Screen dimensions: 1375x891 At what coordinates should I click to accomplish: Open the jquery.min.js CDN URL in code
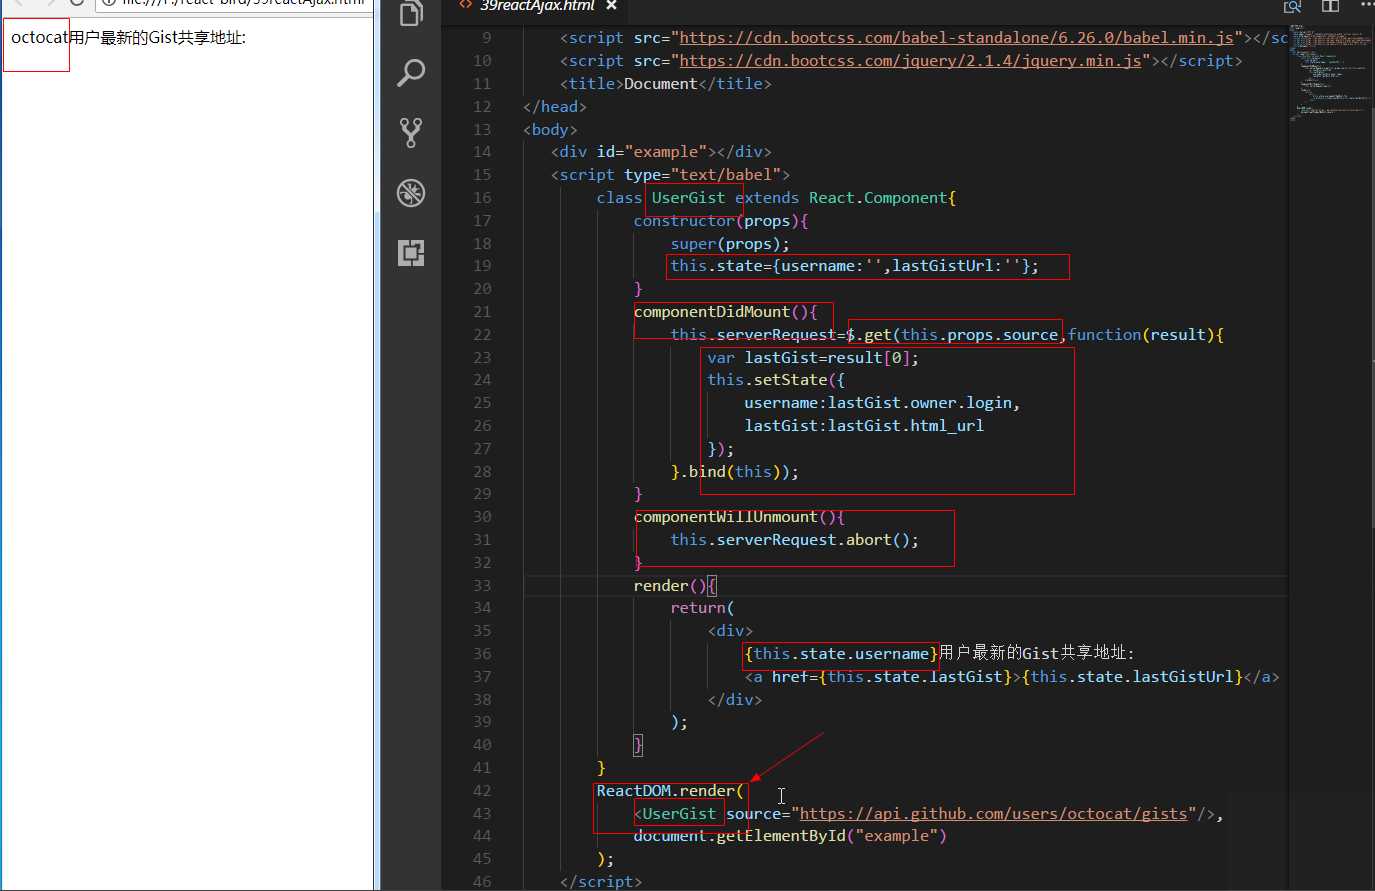pos(910,61)
